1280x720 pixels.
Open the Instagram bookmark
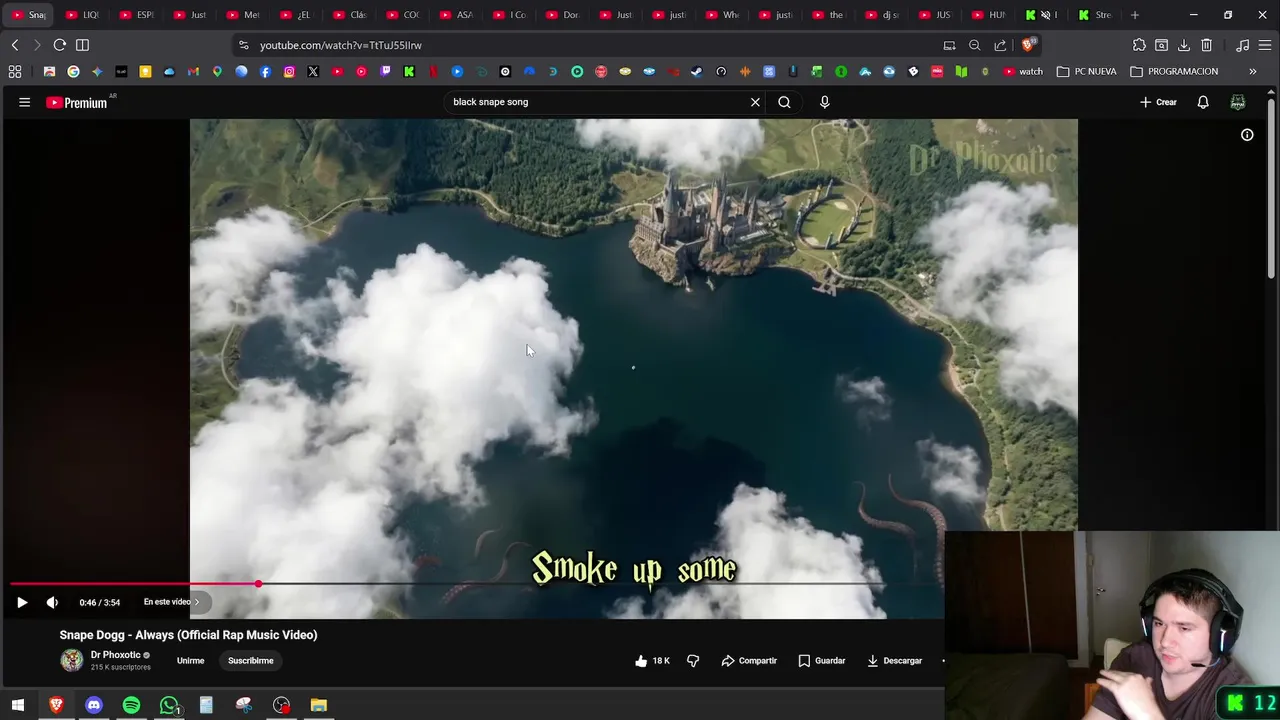tap(289, 72)
